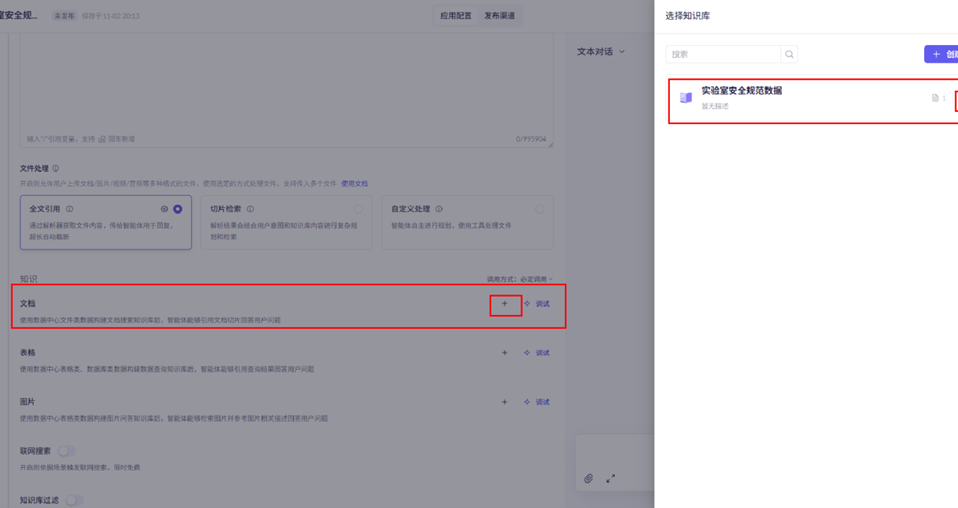Screen dimensions: 958x508
Task: Click the book icon of 实验室安全规范数据
Action: (686, 98)
